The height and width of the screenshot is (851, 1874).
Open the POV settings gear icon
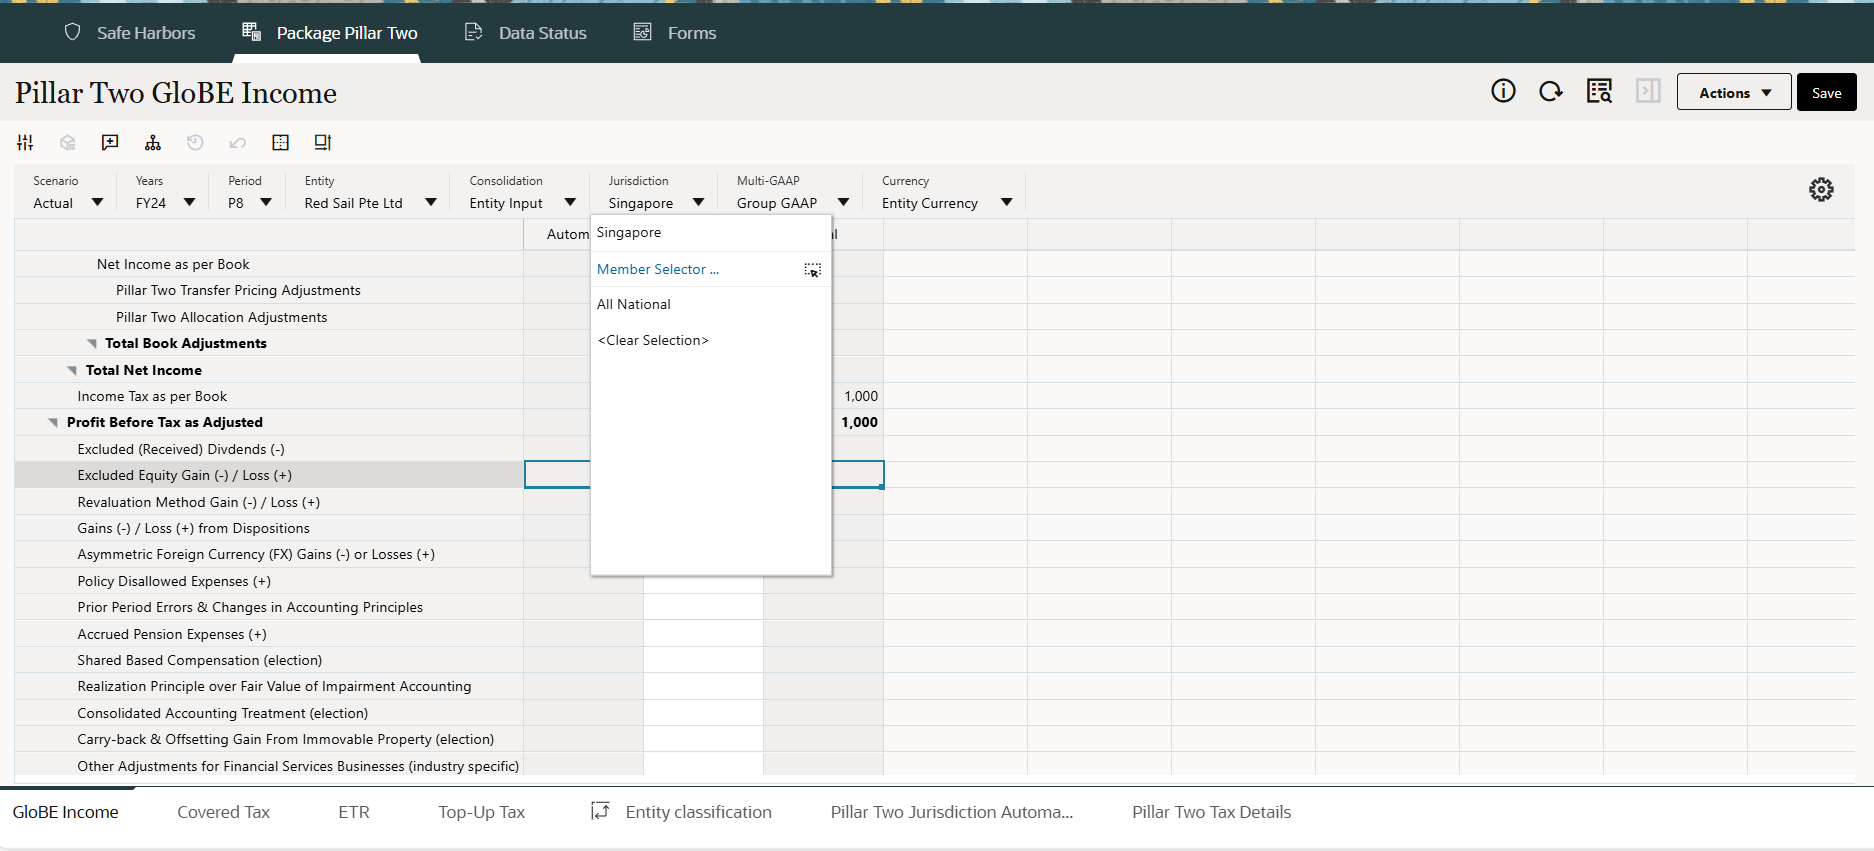tap(1821, 190)
